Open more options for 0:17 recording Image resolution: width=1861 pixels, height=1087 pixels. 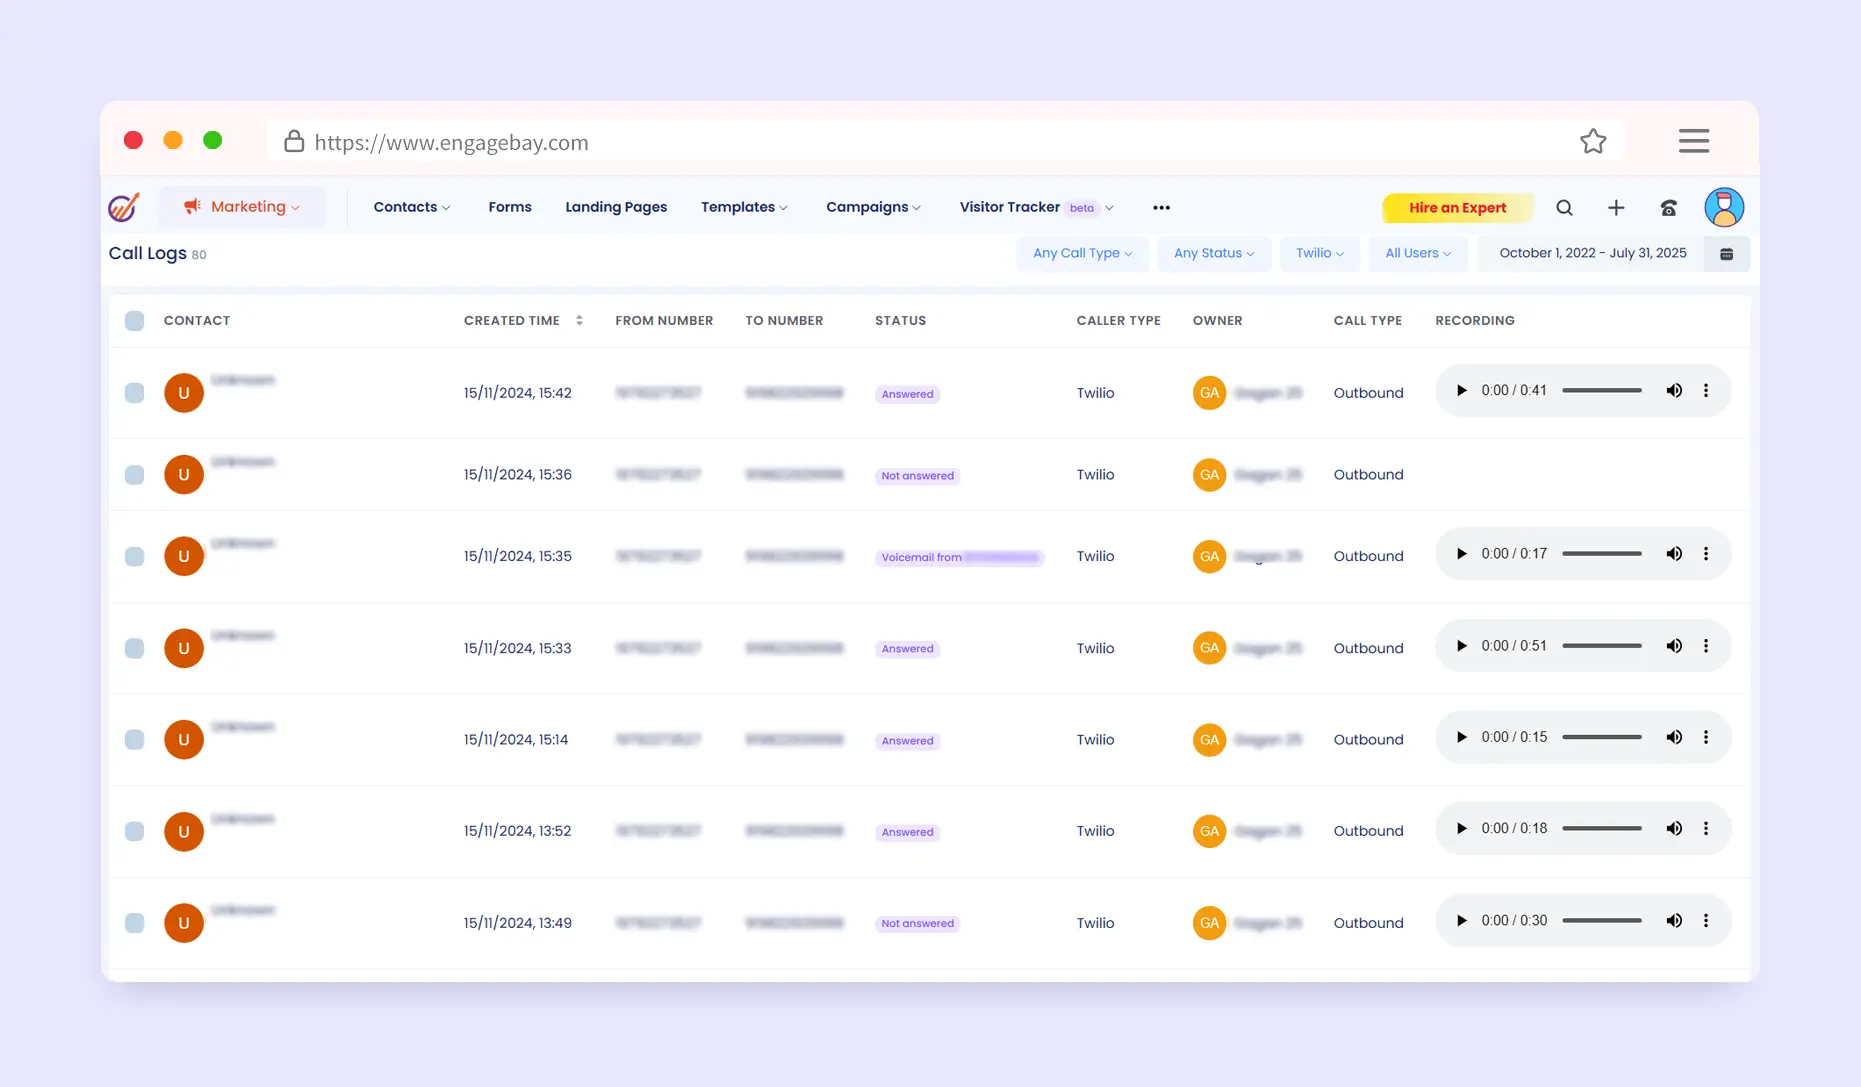1706,554
